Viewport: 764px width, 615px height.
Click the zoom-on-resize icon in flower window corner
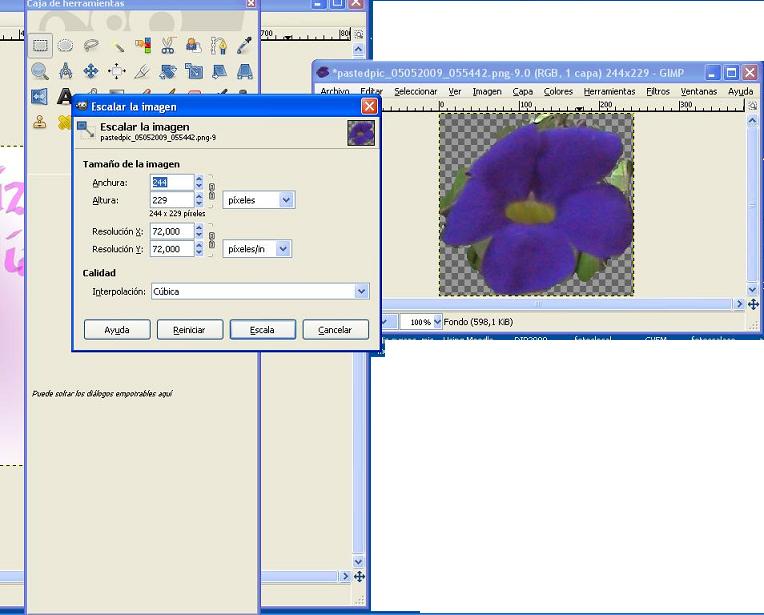(x=753, y=105)
